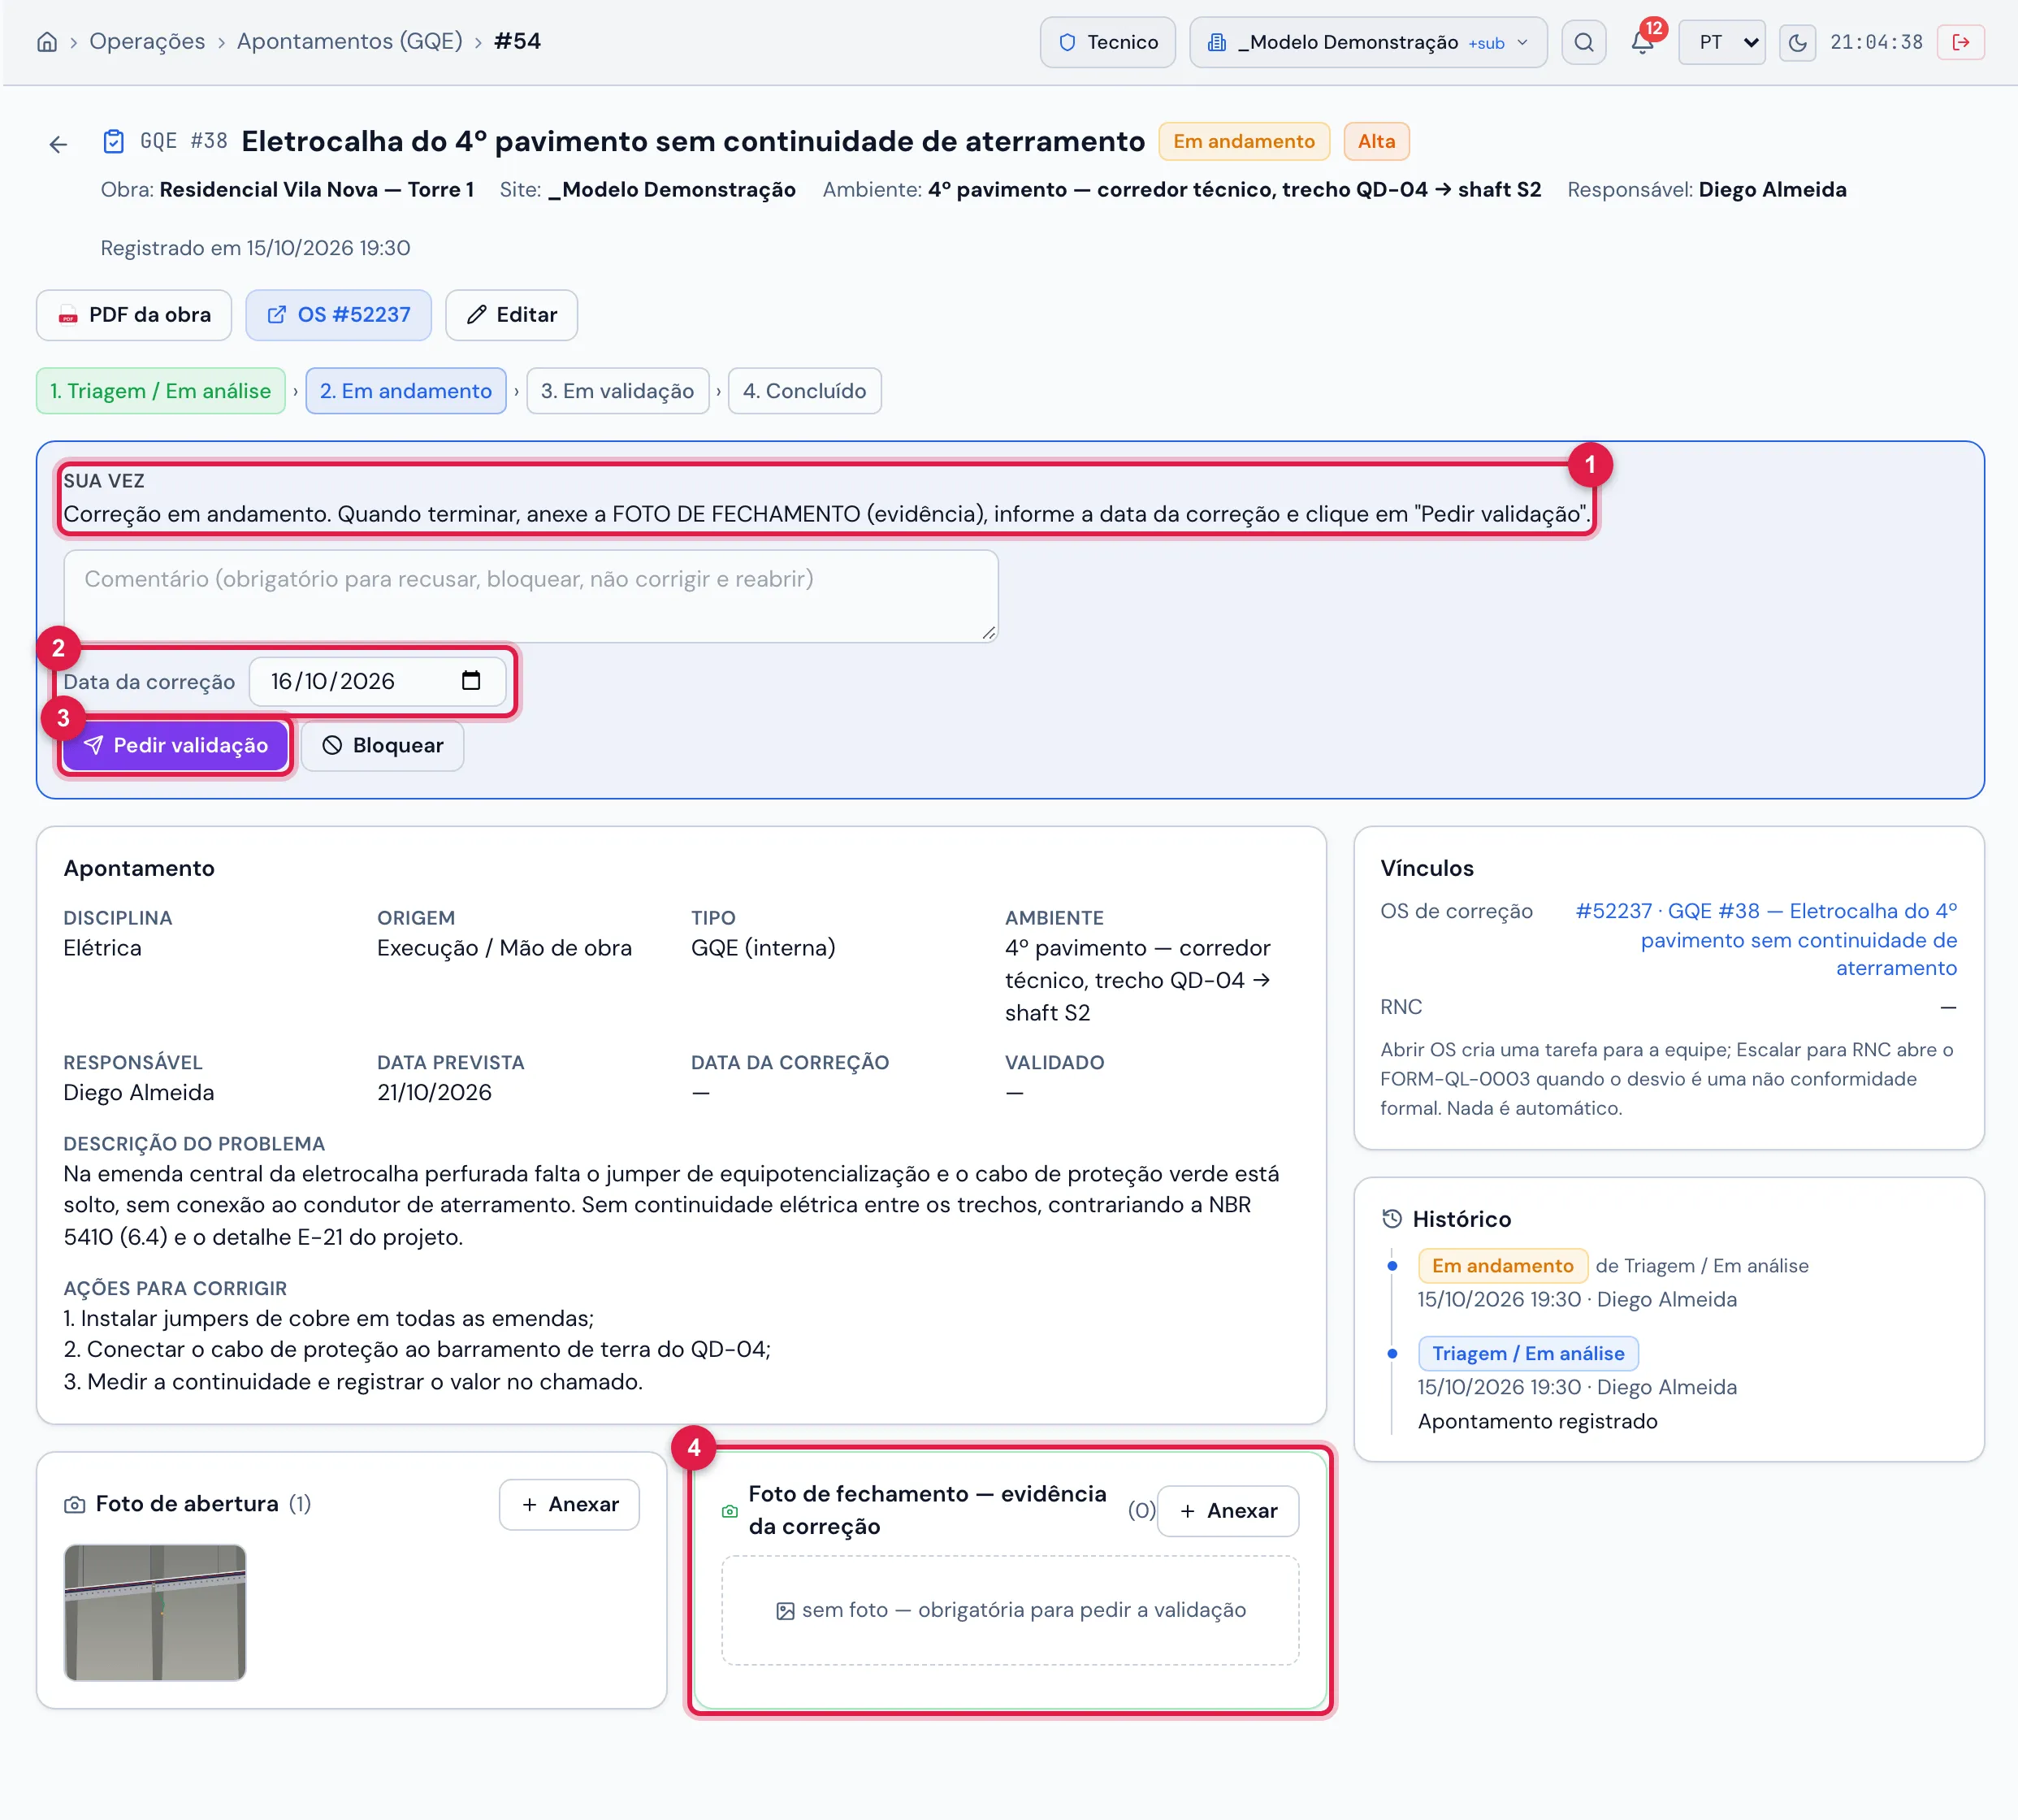
Task: Click 'Registrado em 15/10/2026 19:30' text
Action: (x=255, y=248)
